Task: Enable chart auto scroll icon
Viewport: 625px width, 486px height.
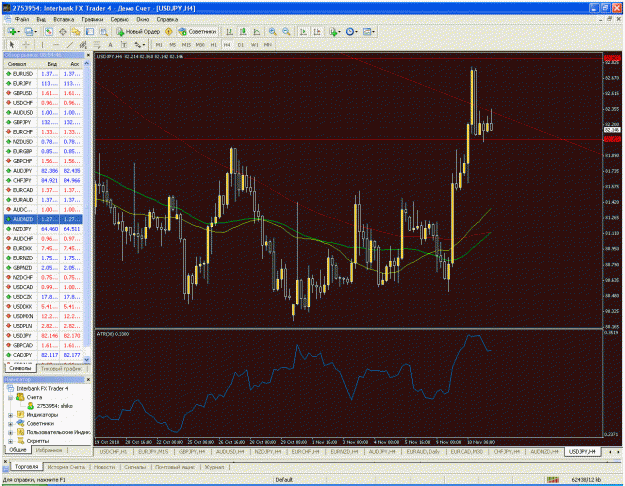Action: pyautogui.click(x=303, y=31)
